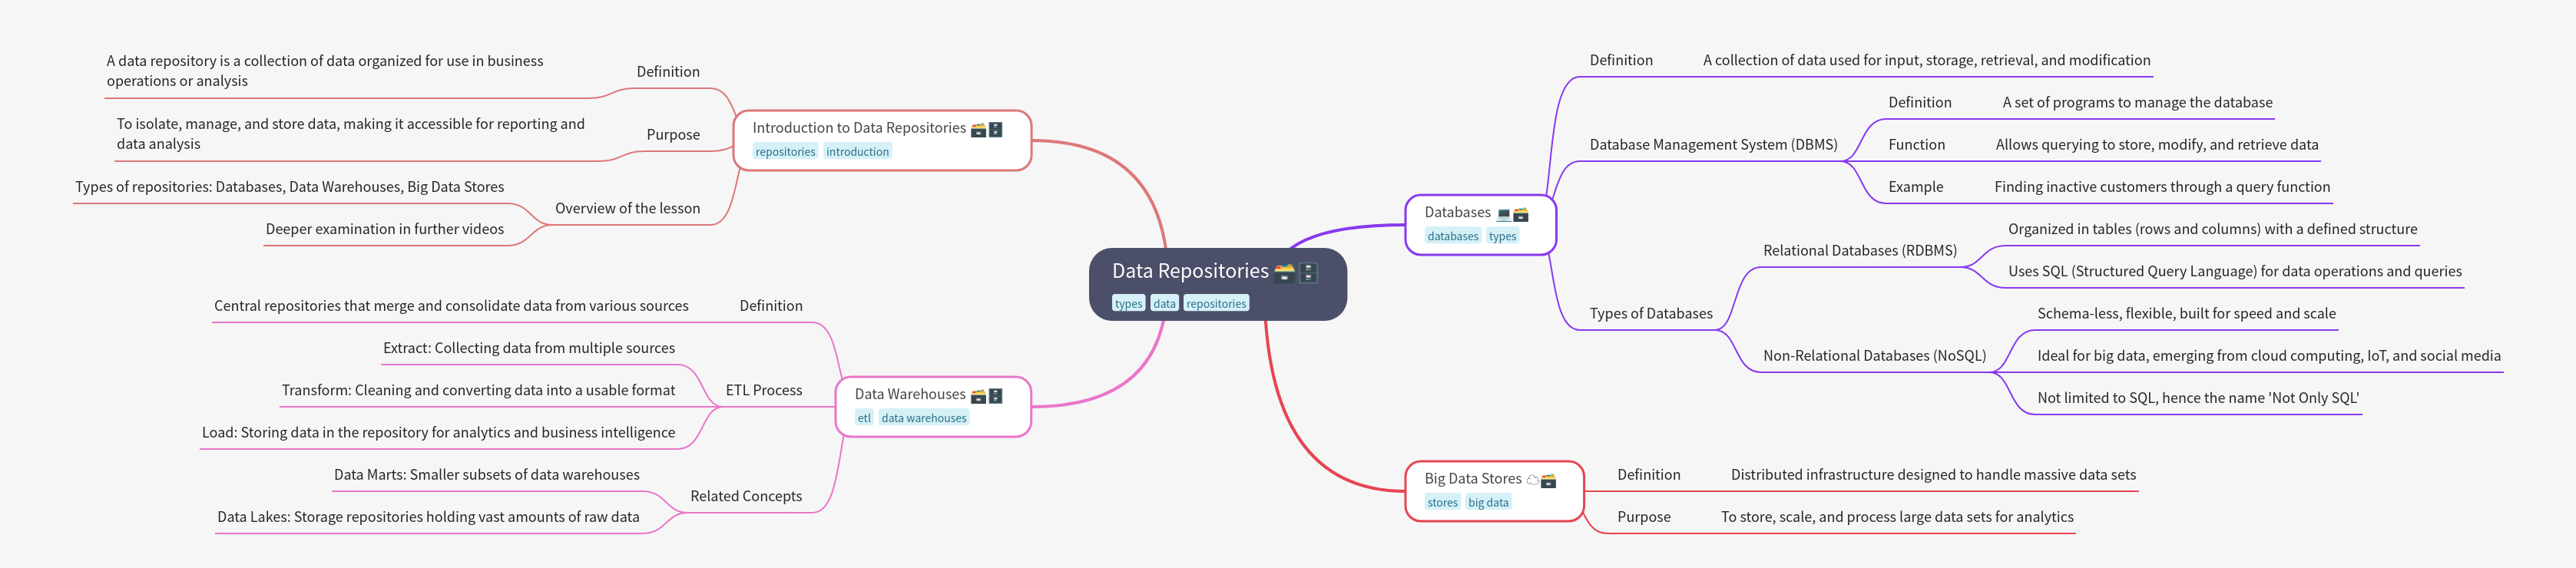Click 'Organized in tables (rows and columns)' text
Screen dimensions: 2576x568
(2212, 230)
